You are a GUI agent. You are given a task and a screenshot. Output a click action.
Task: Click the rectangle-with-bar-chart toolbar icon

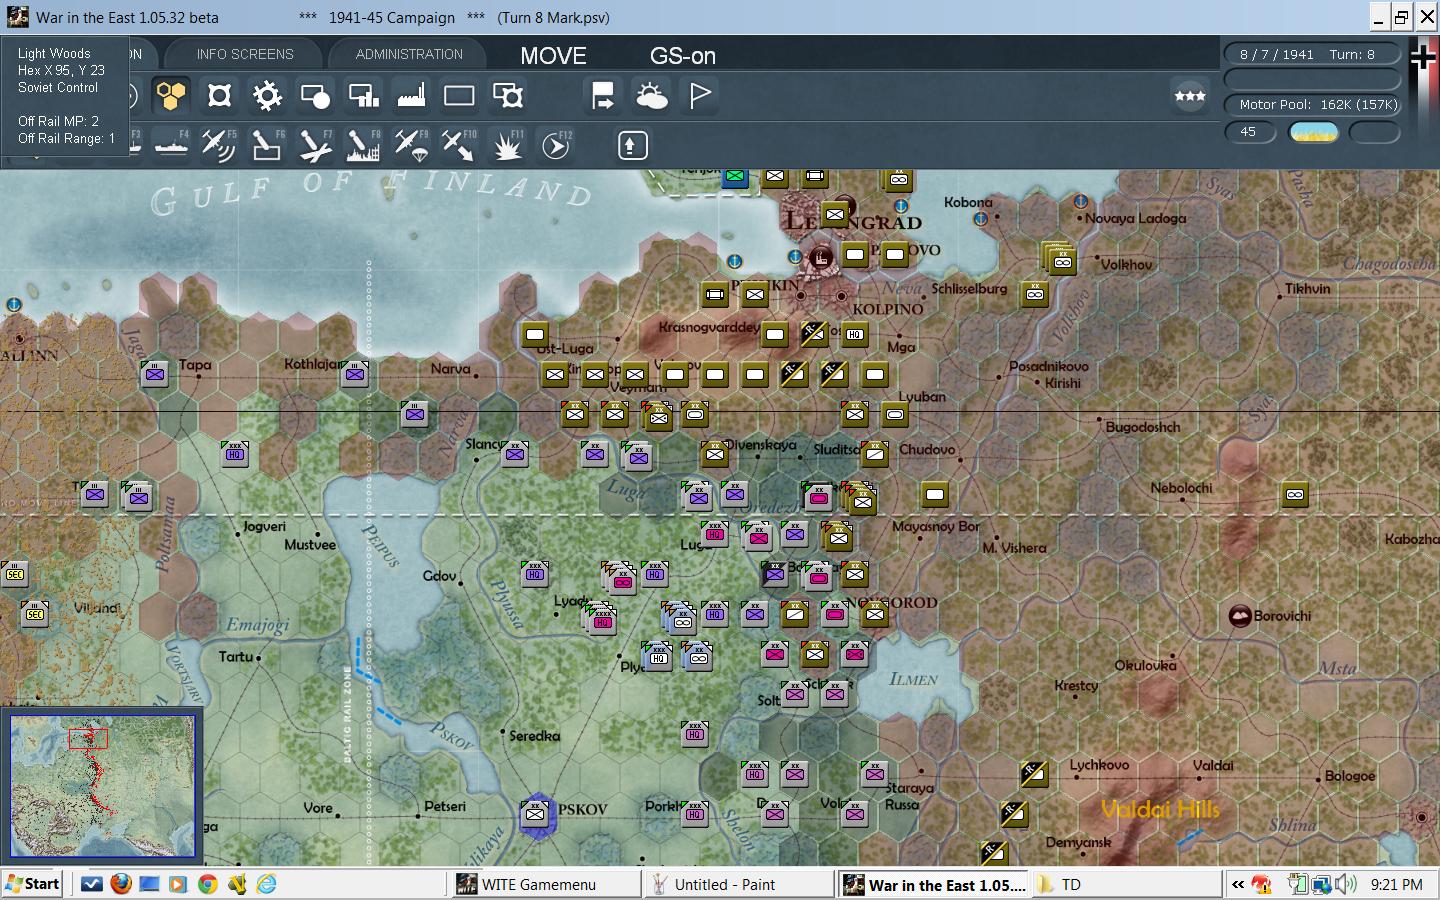click(x=363, y=95)
